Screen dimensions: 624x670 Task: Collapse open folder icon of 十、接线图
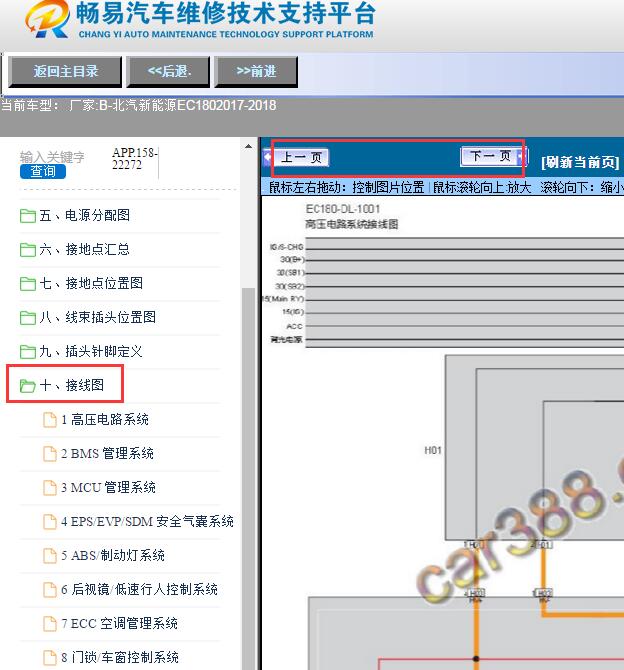(28, 386)
